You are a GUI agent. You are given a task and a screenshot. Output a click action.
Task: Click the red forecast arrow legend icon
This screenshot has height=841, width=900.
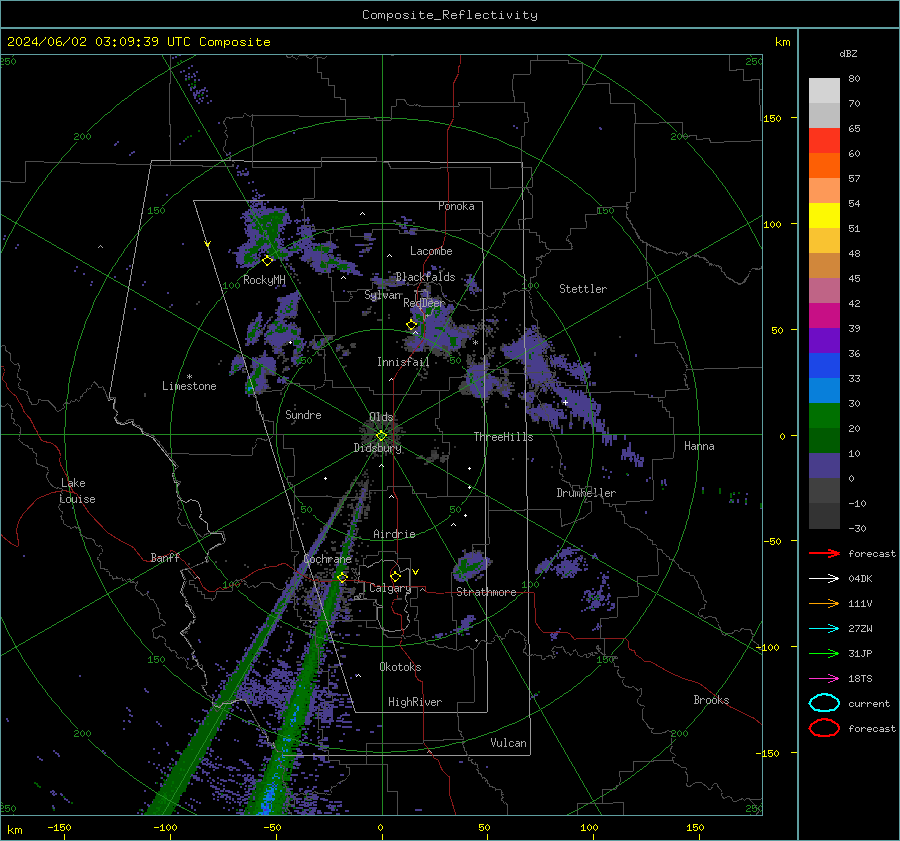click(x=824, y=553)
